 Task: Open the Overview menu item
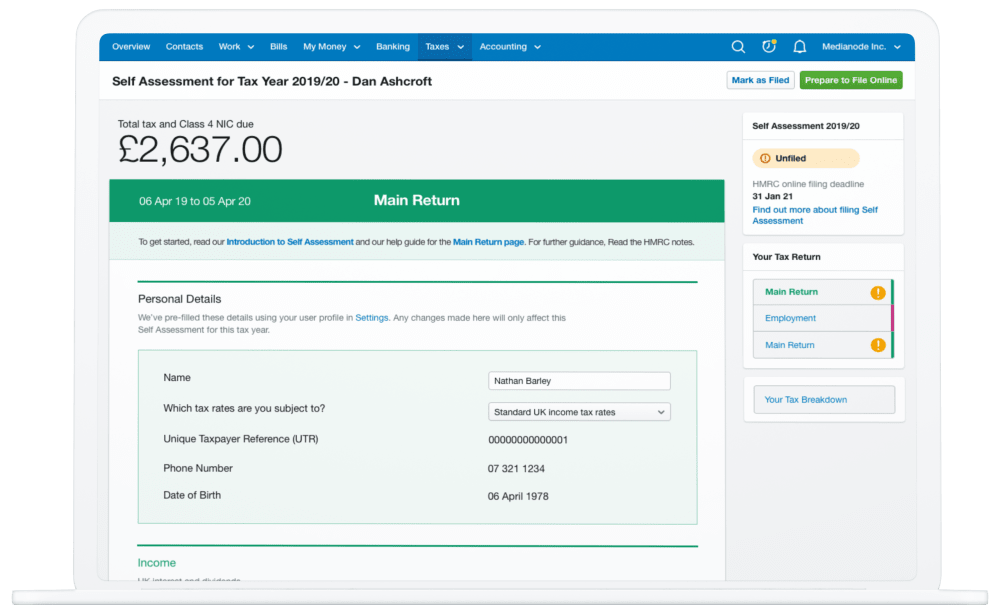(x=131, y=47)
